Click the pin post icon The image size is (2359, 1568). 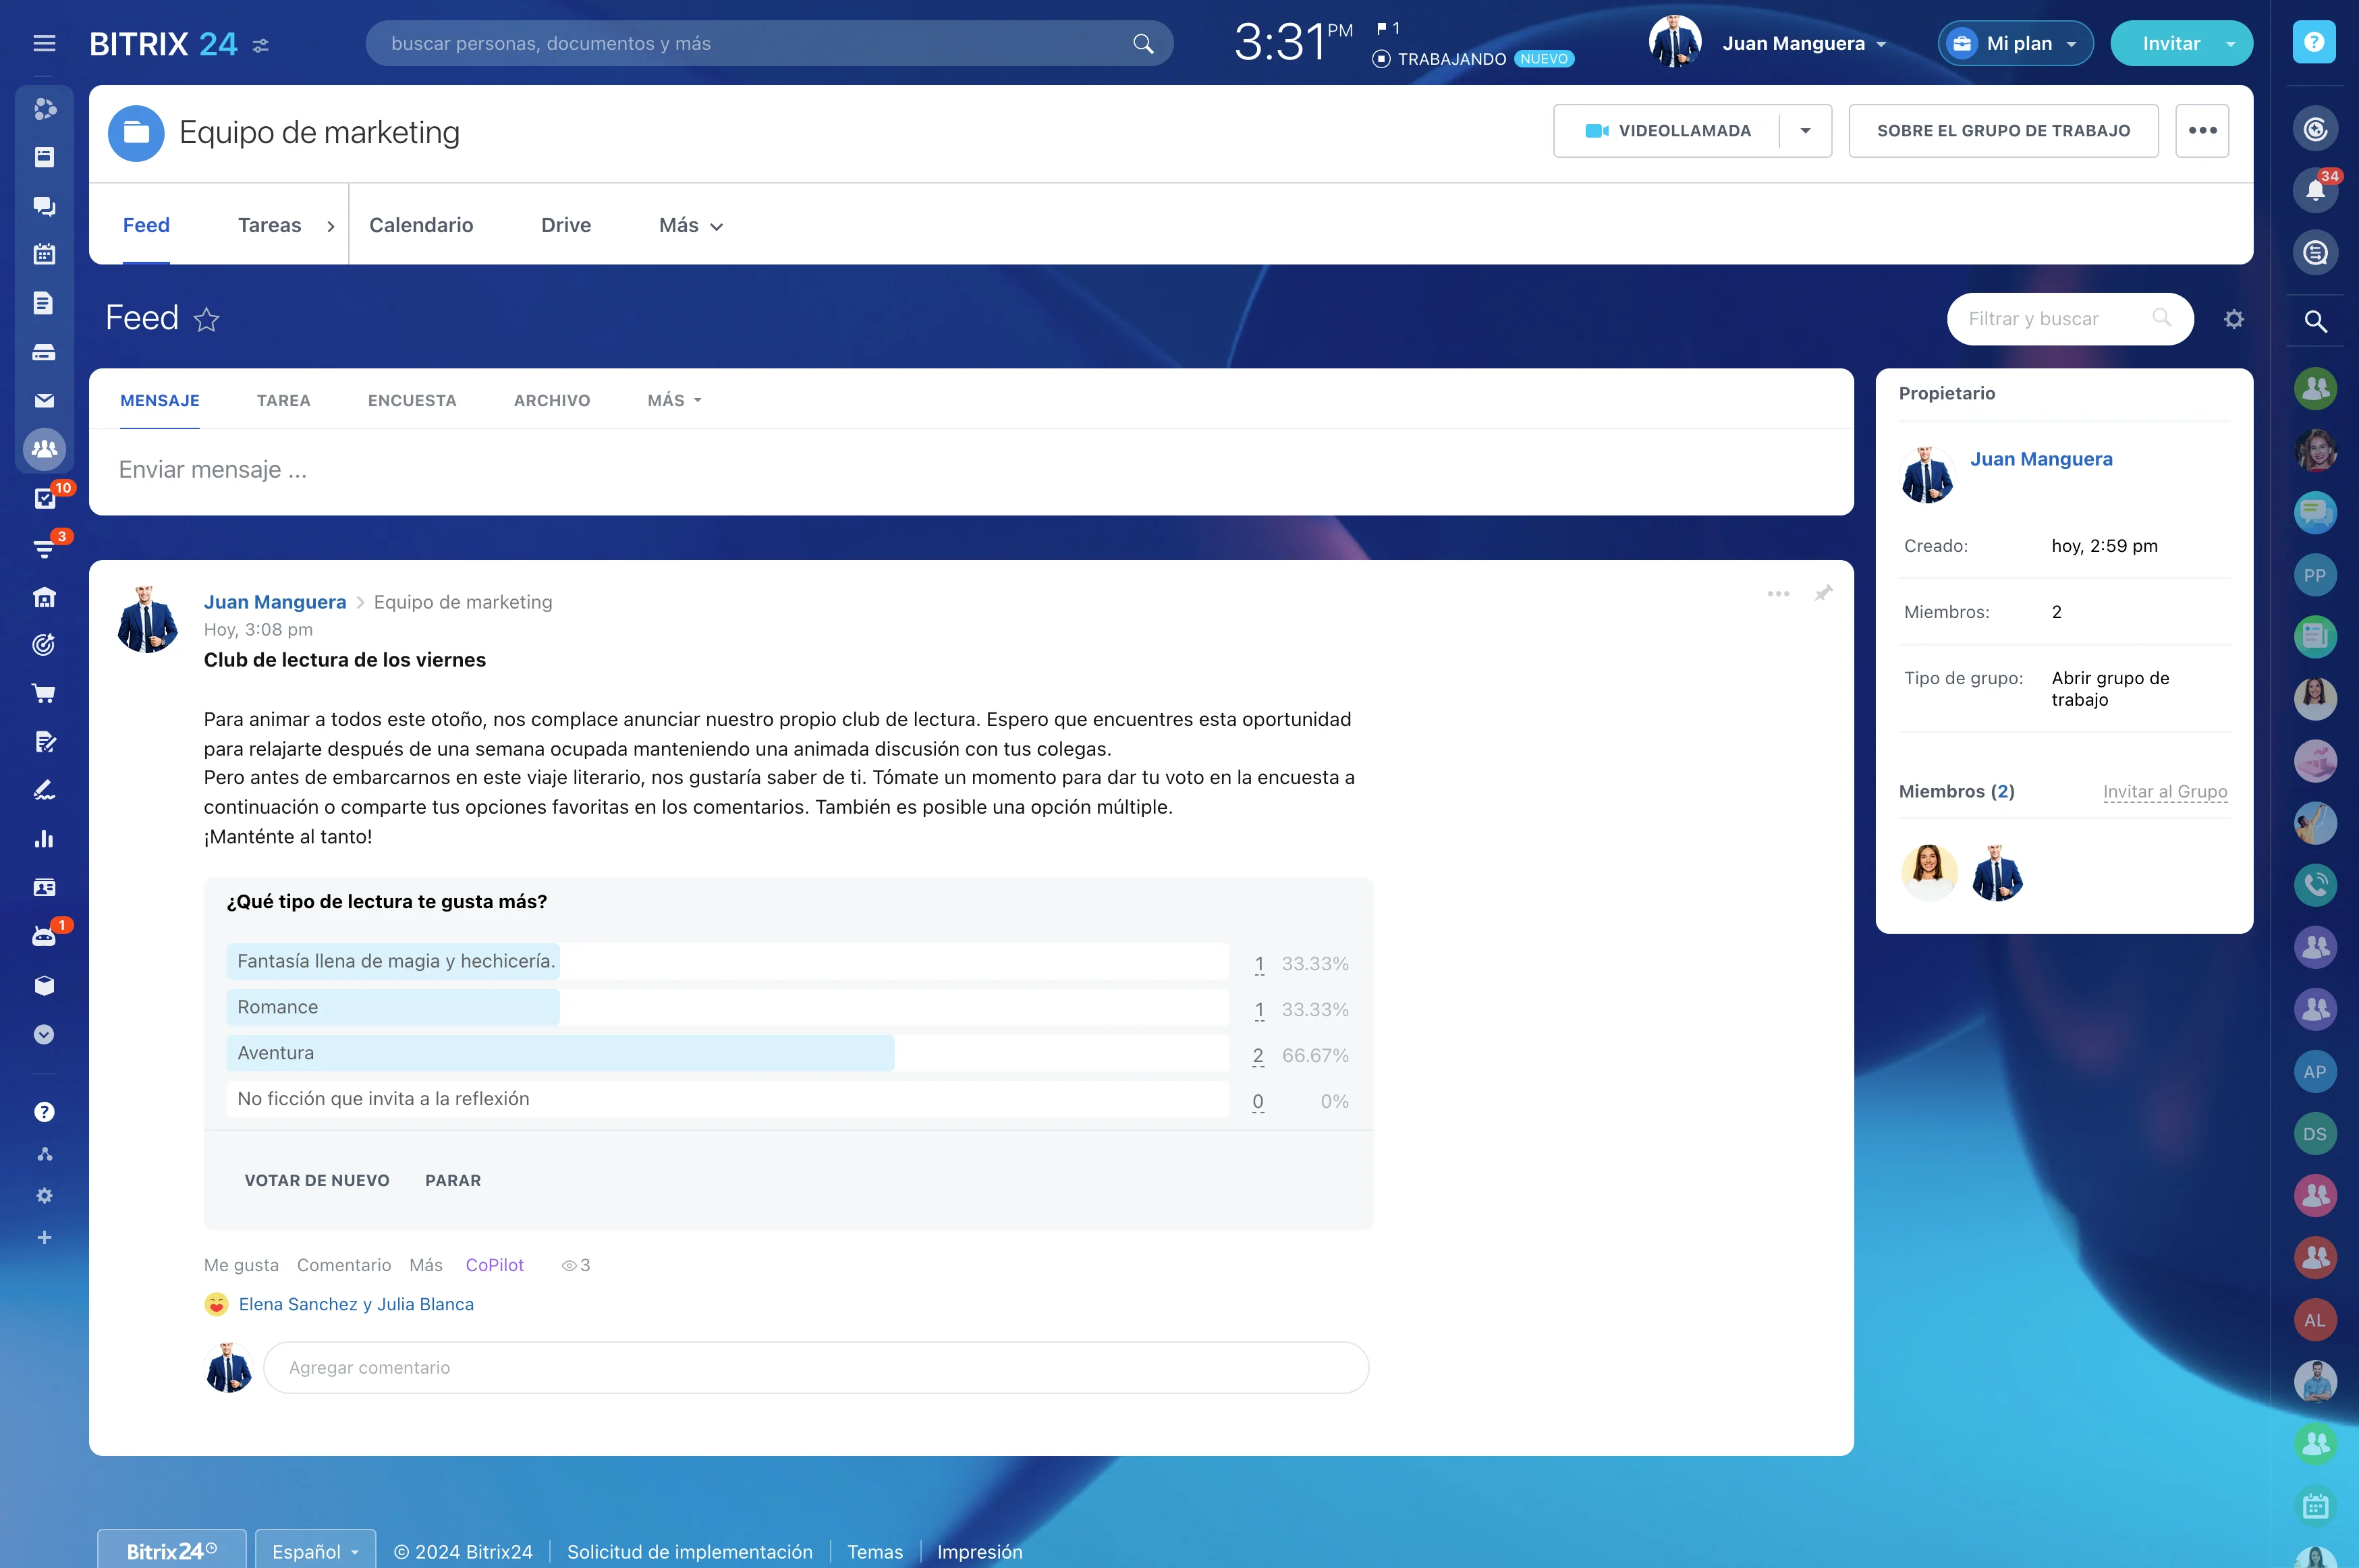1823,593
